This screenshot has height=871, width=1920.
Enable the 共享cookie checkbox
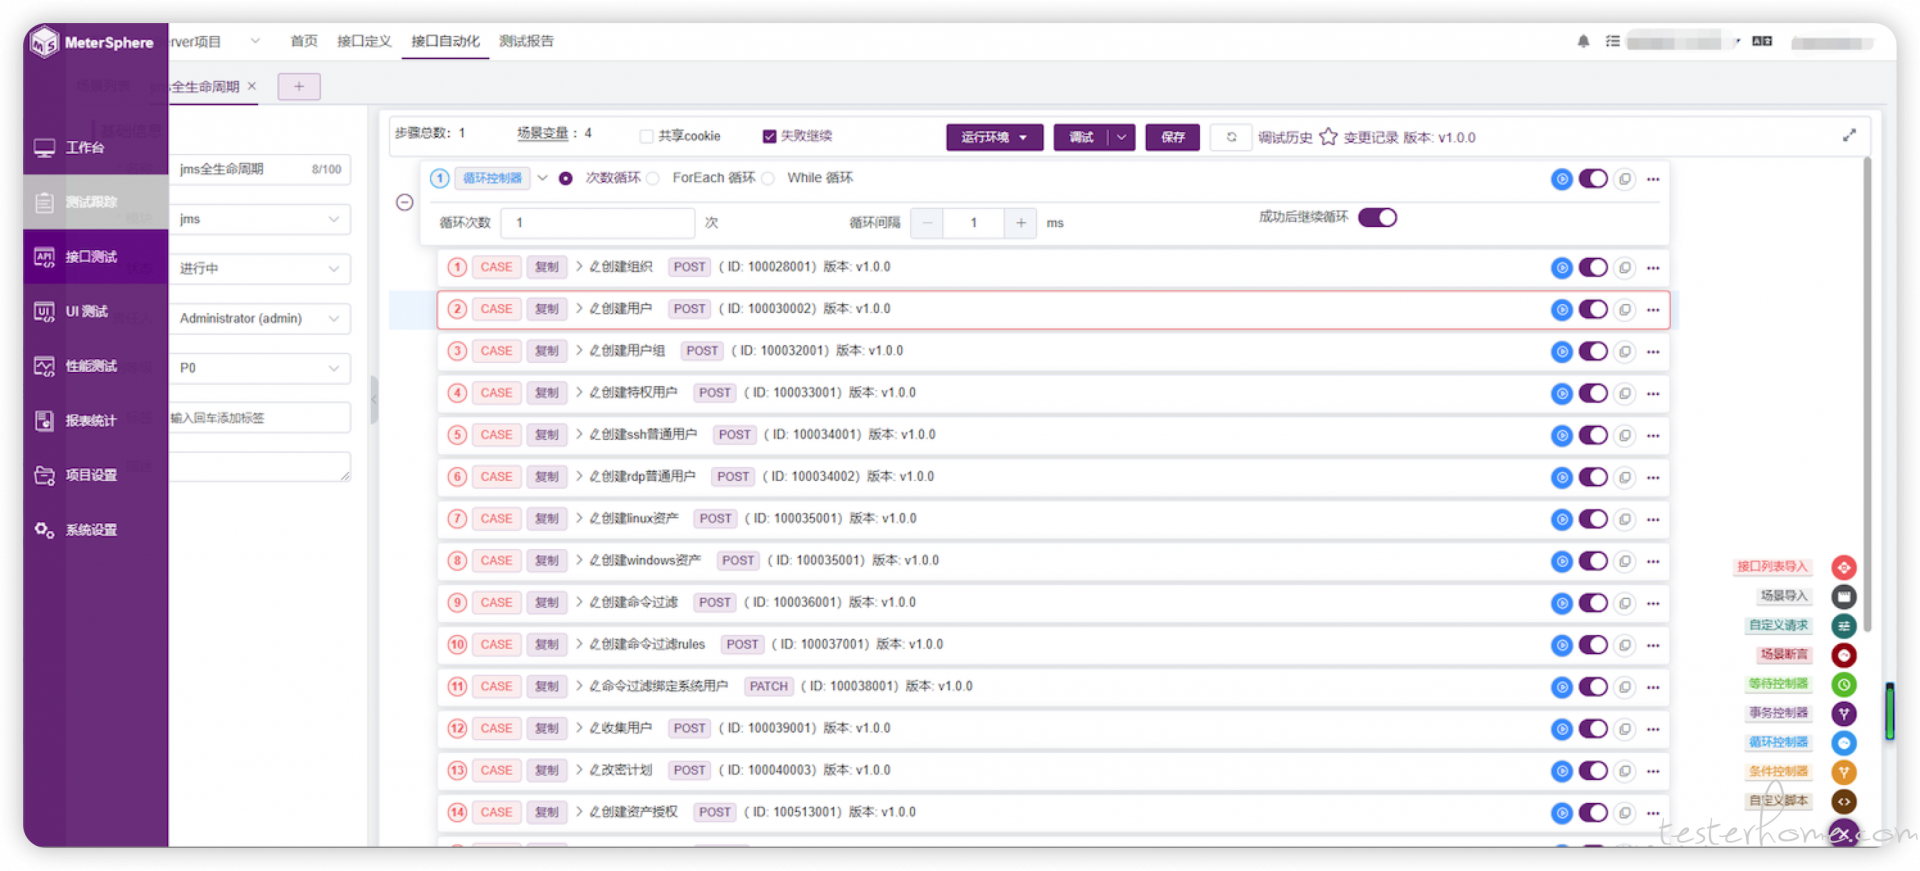[646, 137]
